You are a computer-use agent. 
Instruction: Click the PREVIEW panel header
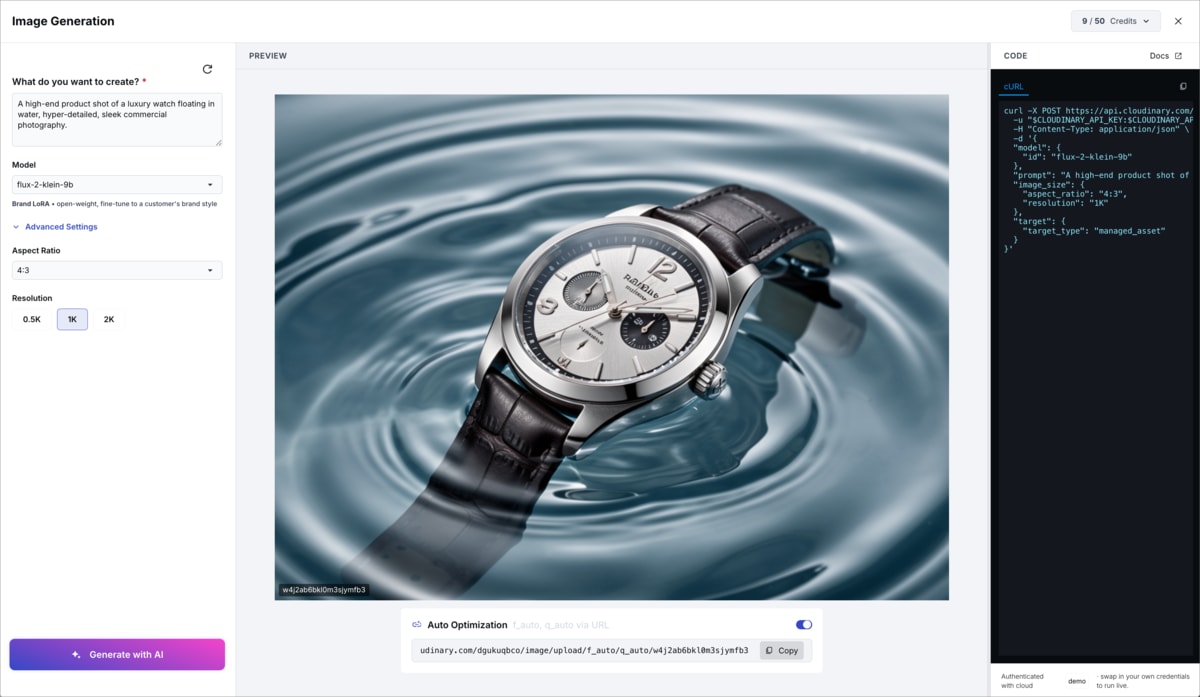point(268,56)
